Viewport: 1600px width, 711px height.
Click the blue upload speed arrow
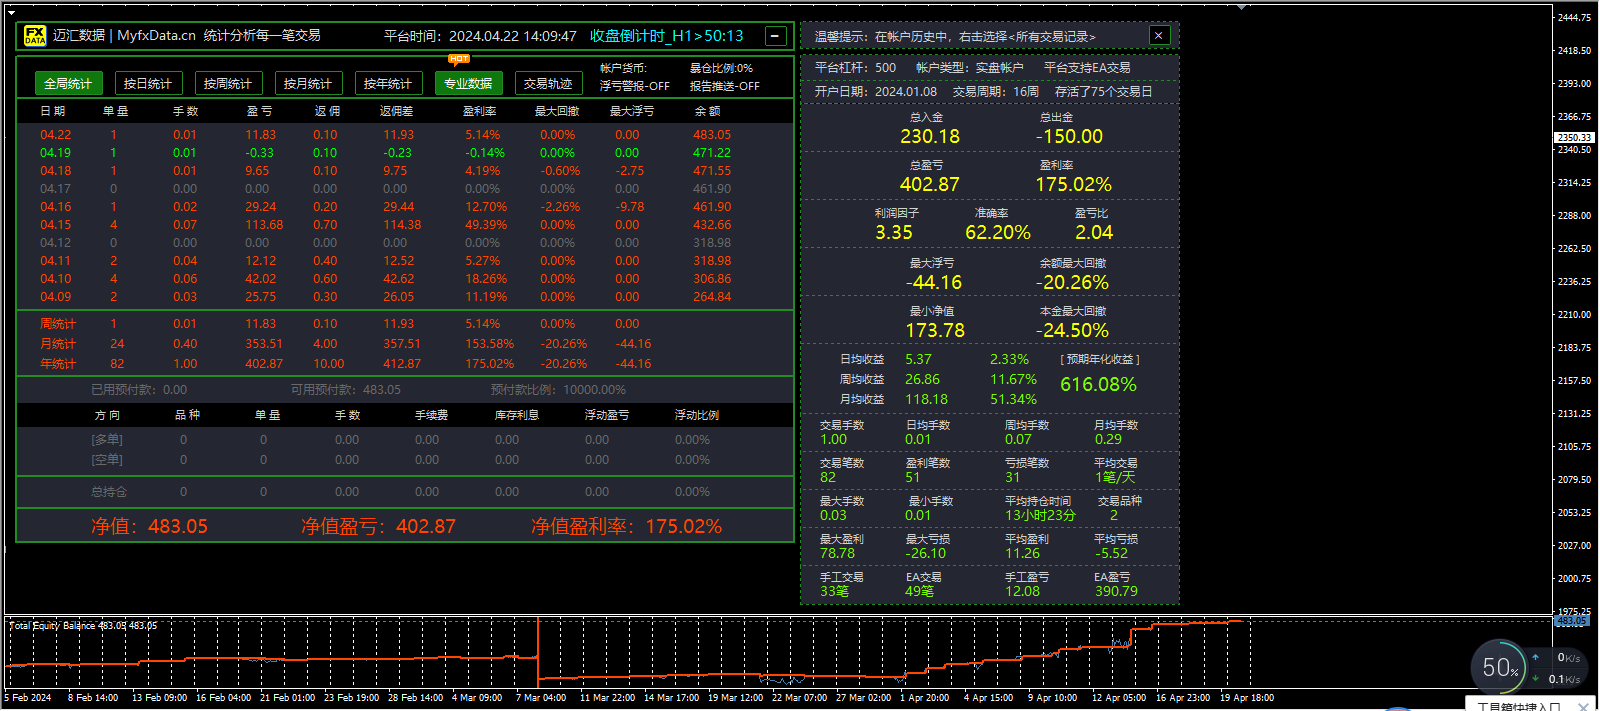1536,657
